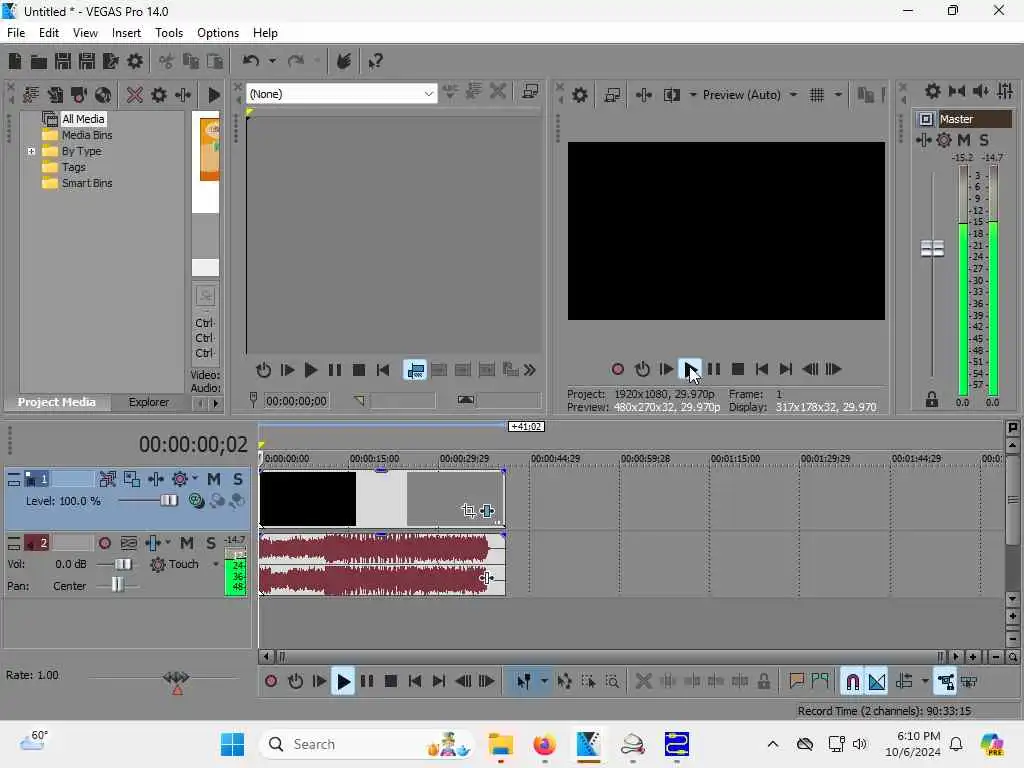Mute audio track 2
The height and width of the screenshot is (768, 1024).
tap(187, 543)
